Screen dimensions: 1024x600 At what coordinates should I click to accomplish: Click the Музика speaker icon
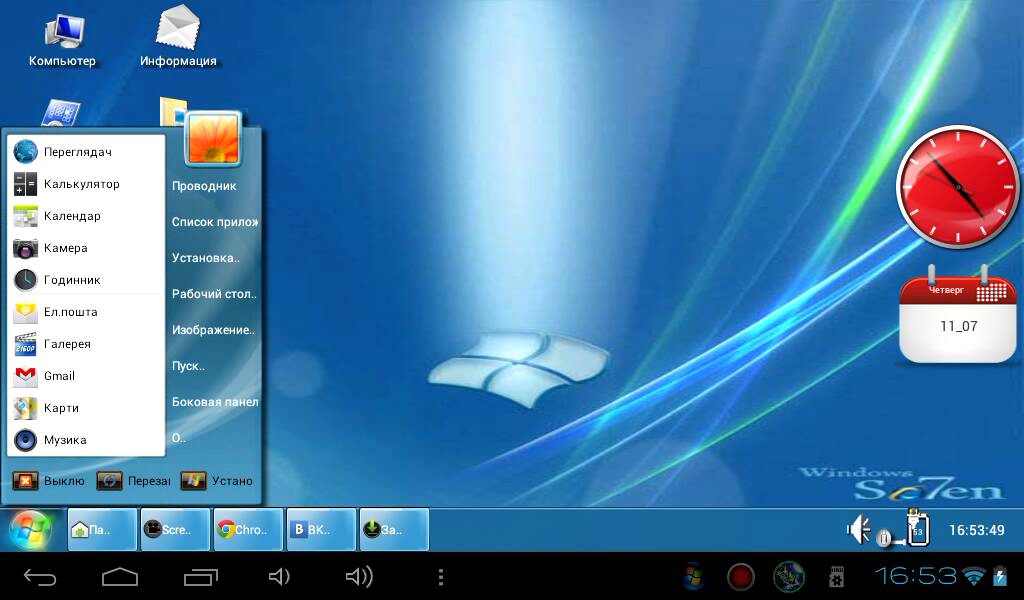tap(25, 440)
